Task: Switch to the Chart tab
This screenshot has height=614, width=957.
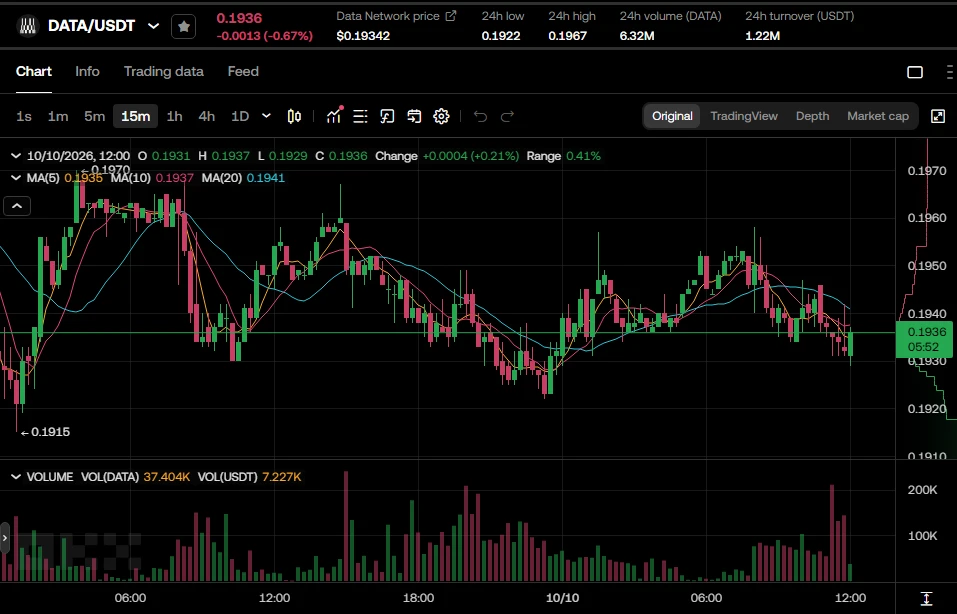Action: tap(34, 71)
